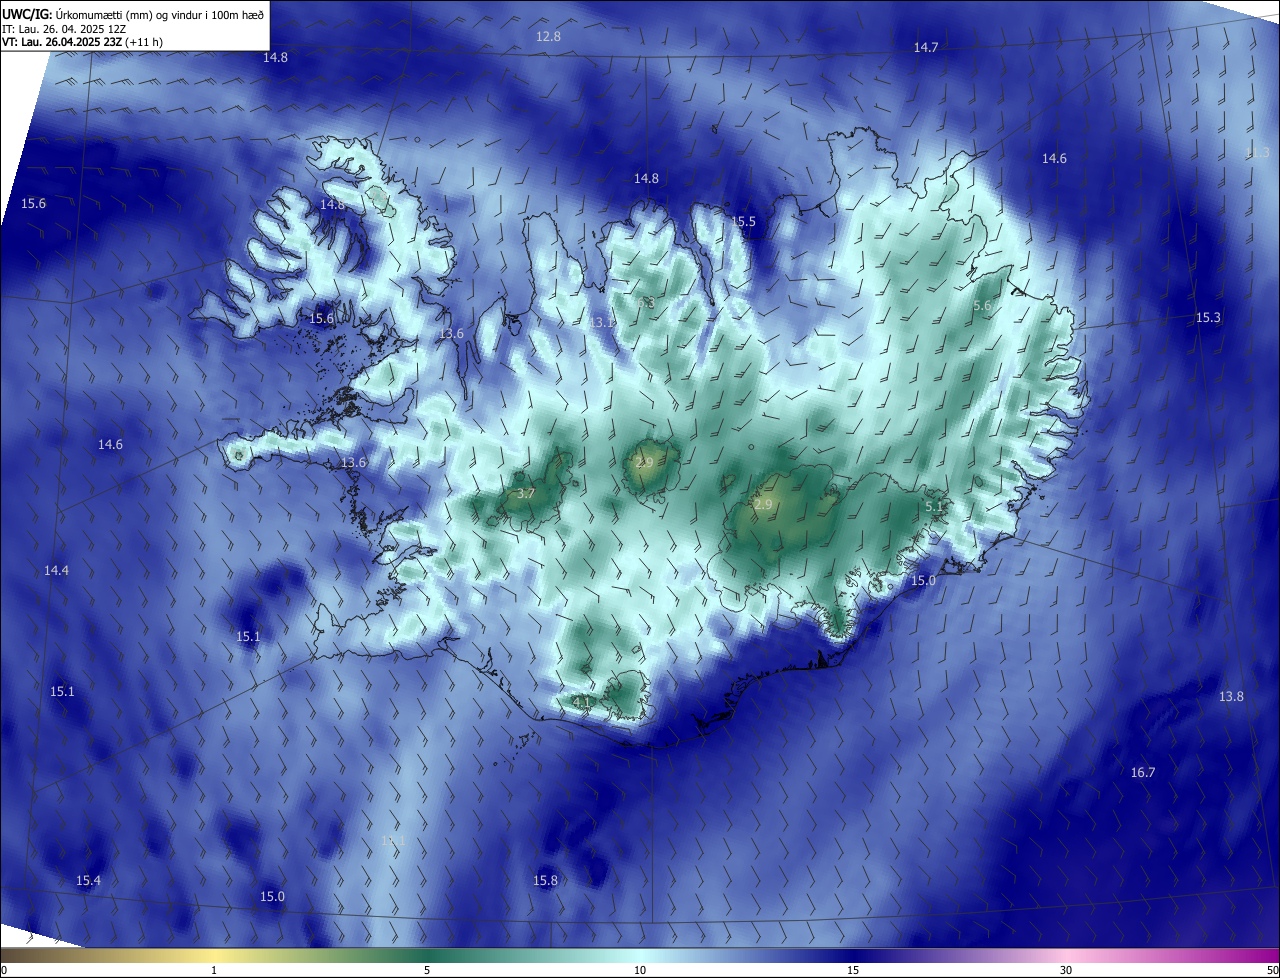
Task: Click the 0 label on the color scale
Action: (3, 971)
